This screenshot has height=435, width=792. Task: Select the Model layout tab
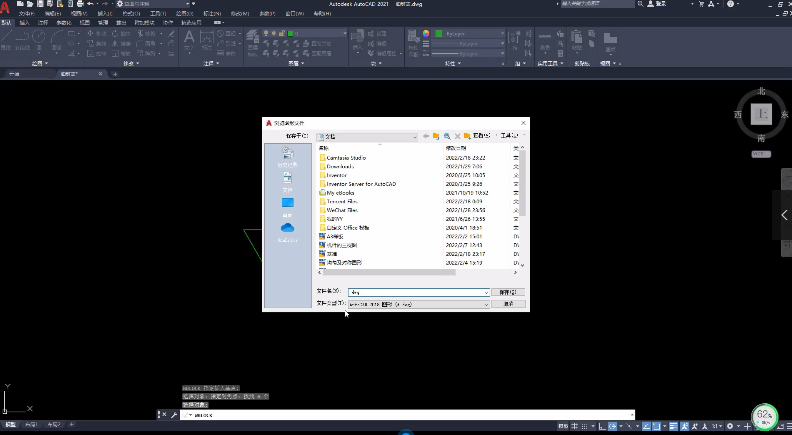pos(10,425)
